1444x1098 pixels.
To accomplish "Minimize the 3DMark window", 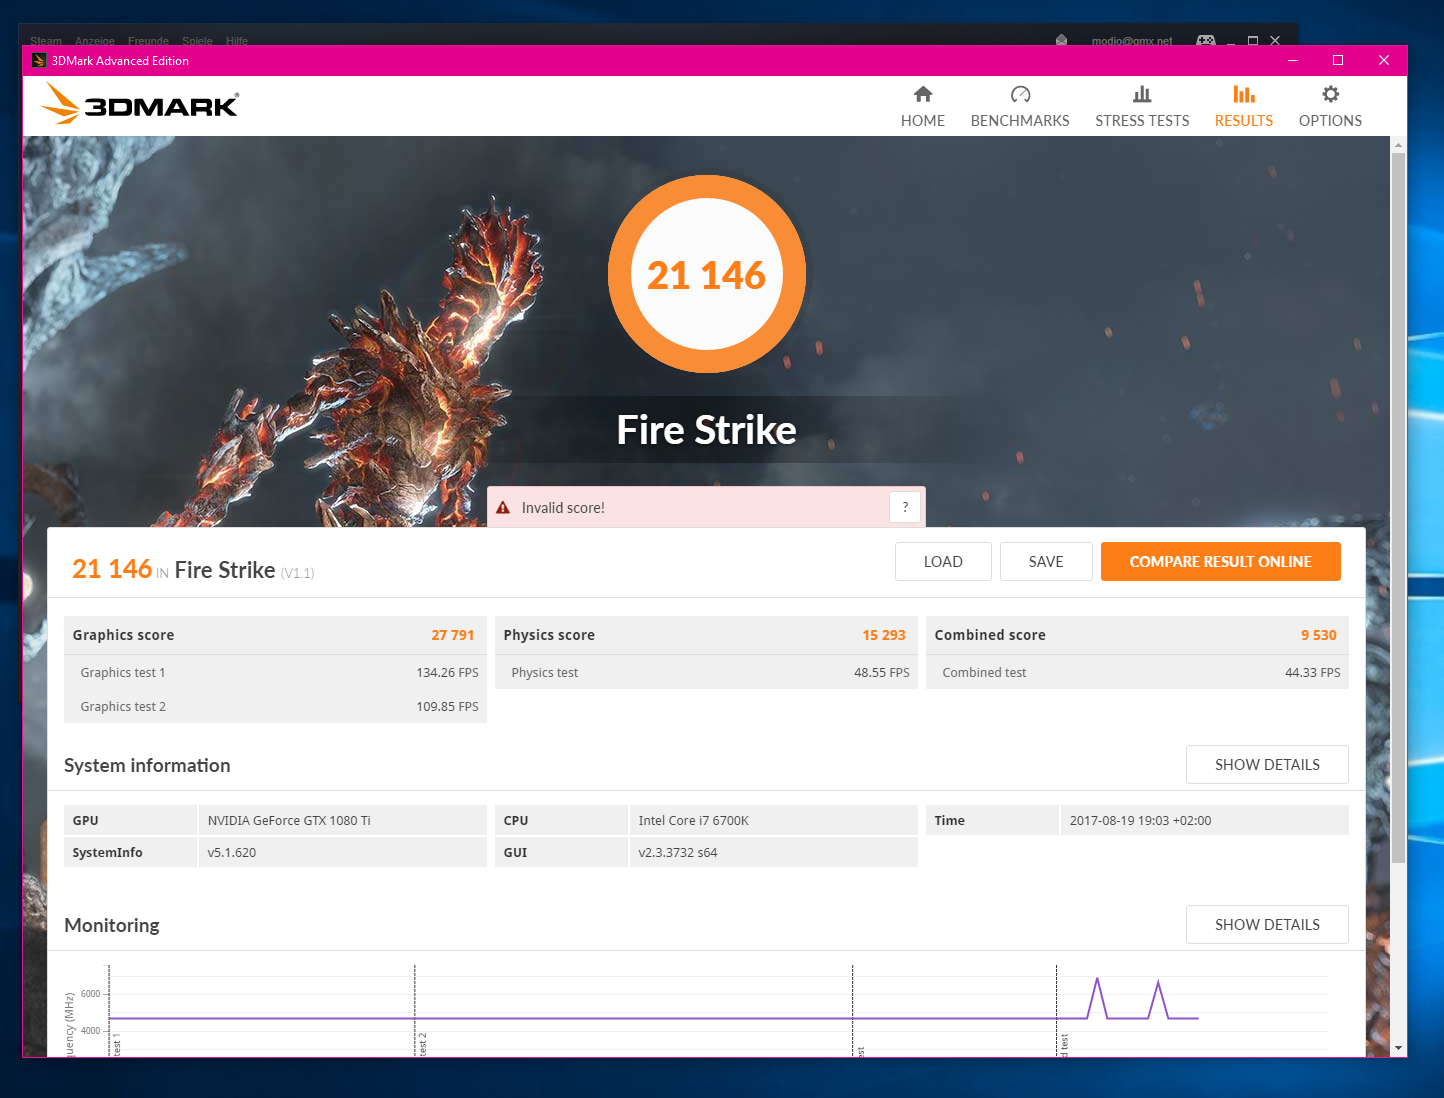I will coord(1292,60).
